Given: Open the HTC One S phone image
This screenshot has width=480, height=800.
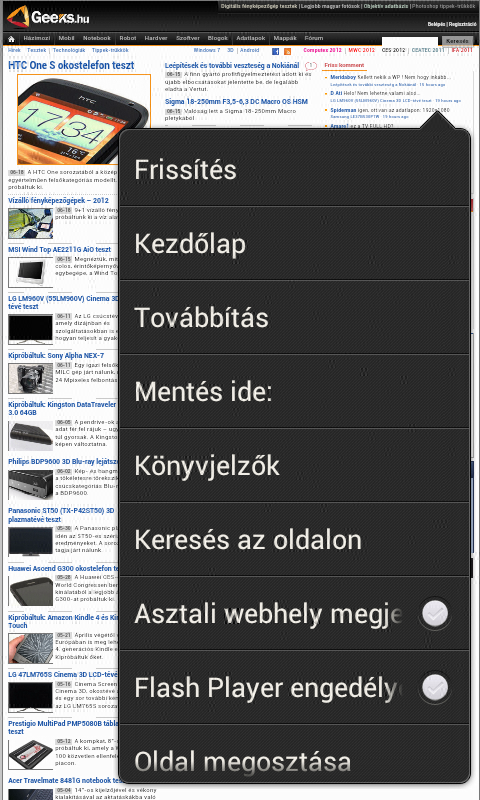Looking at the screenshot, I should (x=84, y=119).
